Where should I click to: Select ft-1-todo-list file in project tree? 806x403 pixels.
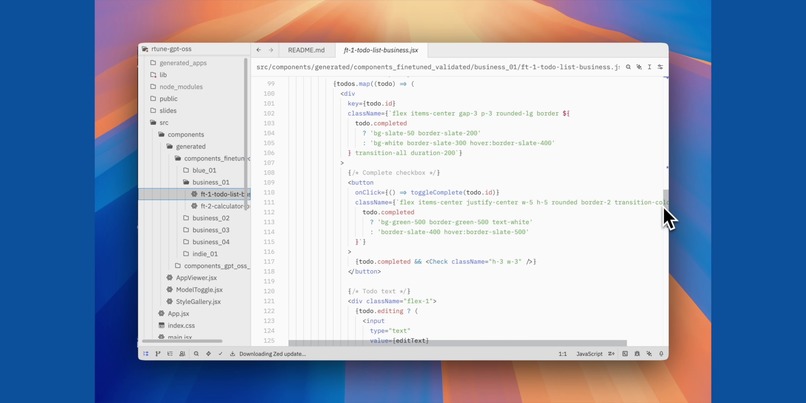pyautogui.click(x=194, y=194)
